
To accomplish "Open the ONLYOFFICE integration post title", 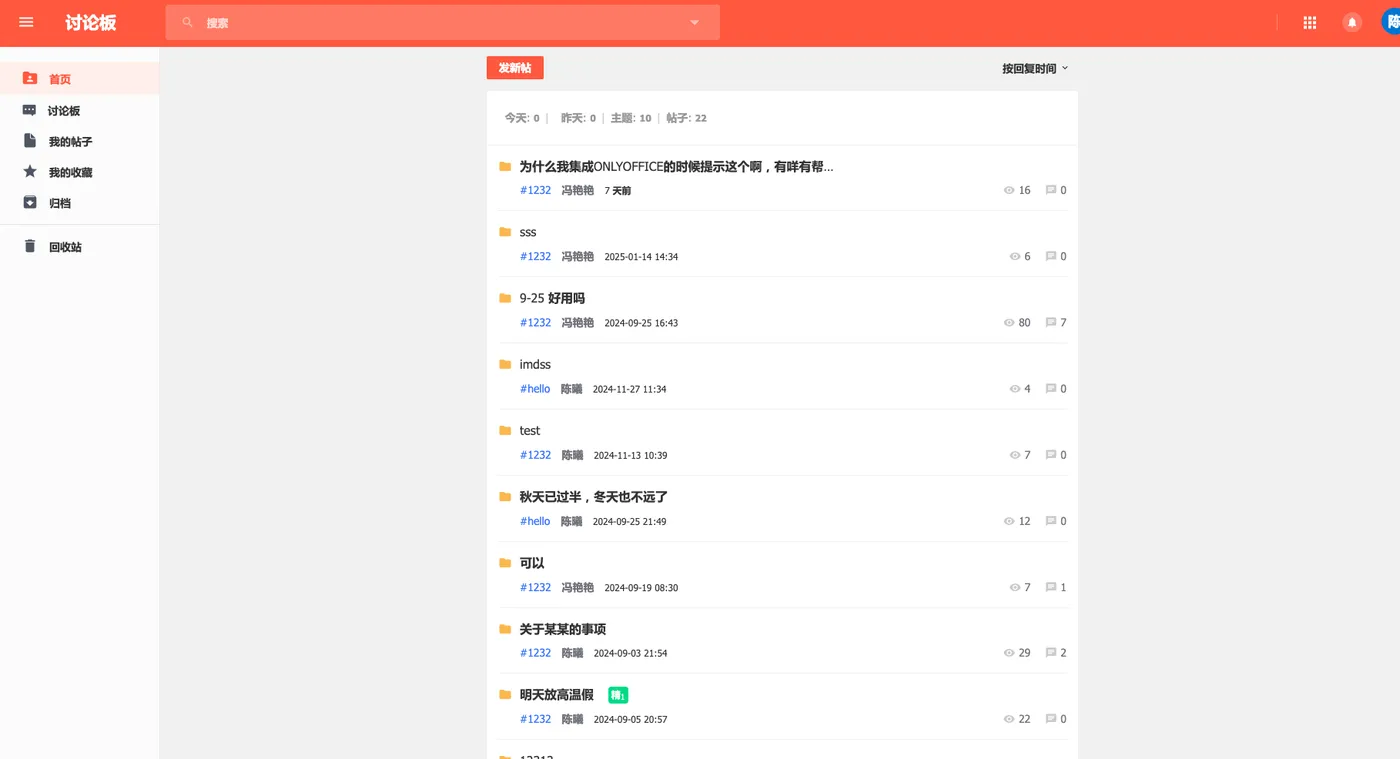I will click(x=676, y=167).
